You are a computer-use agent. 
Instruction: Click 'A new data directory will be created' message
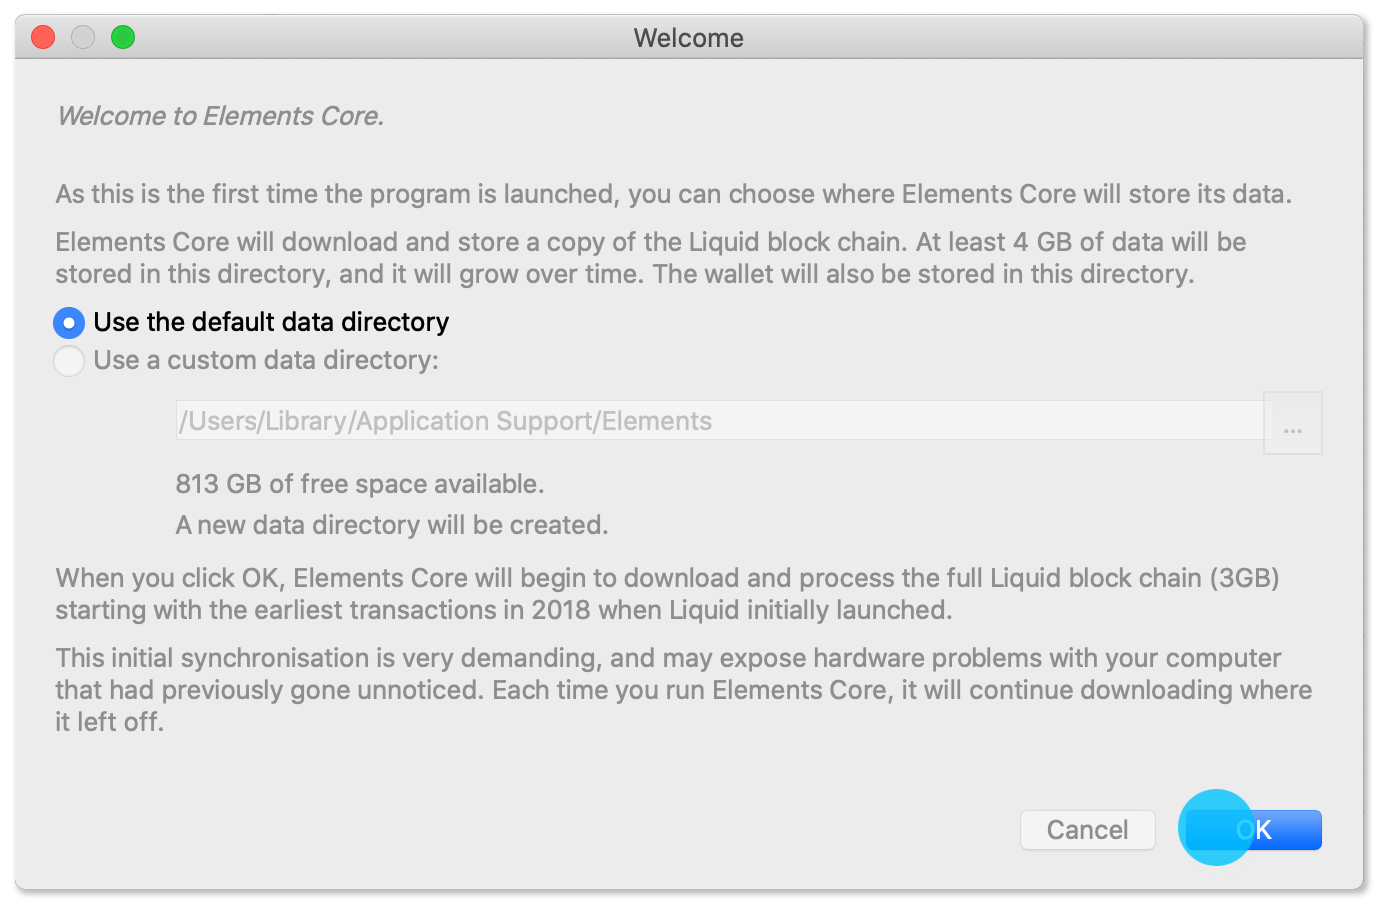392,525
